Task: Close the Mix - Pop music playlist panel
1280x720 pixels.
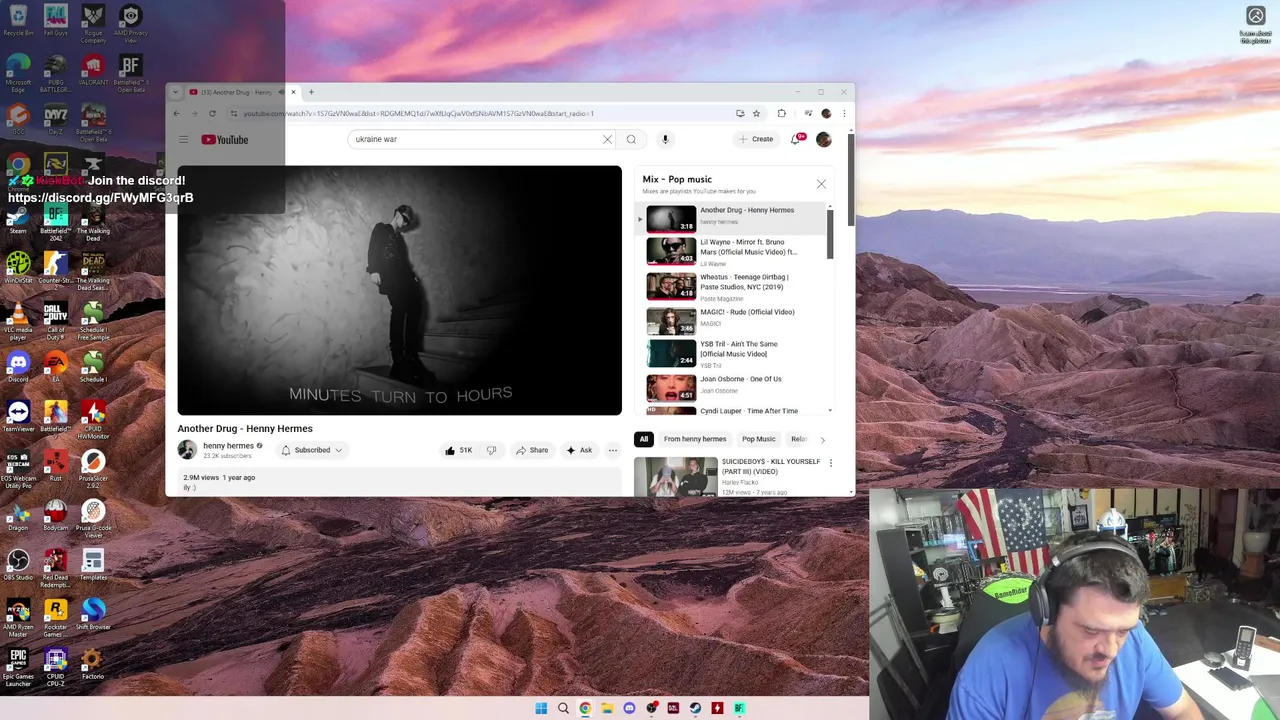Action: pos(821,184)
